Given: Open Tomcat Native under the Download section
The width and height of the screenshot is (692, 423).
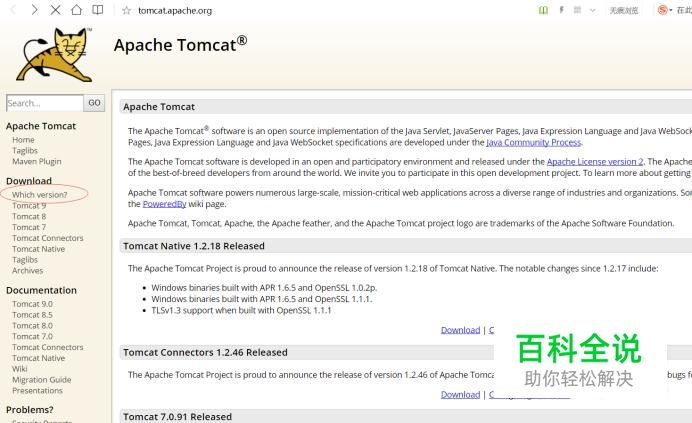Looking at the screenshot, I should (x=38, y=249).
